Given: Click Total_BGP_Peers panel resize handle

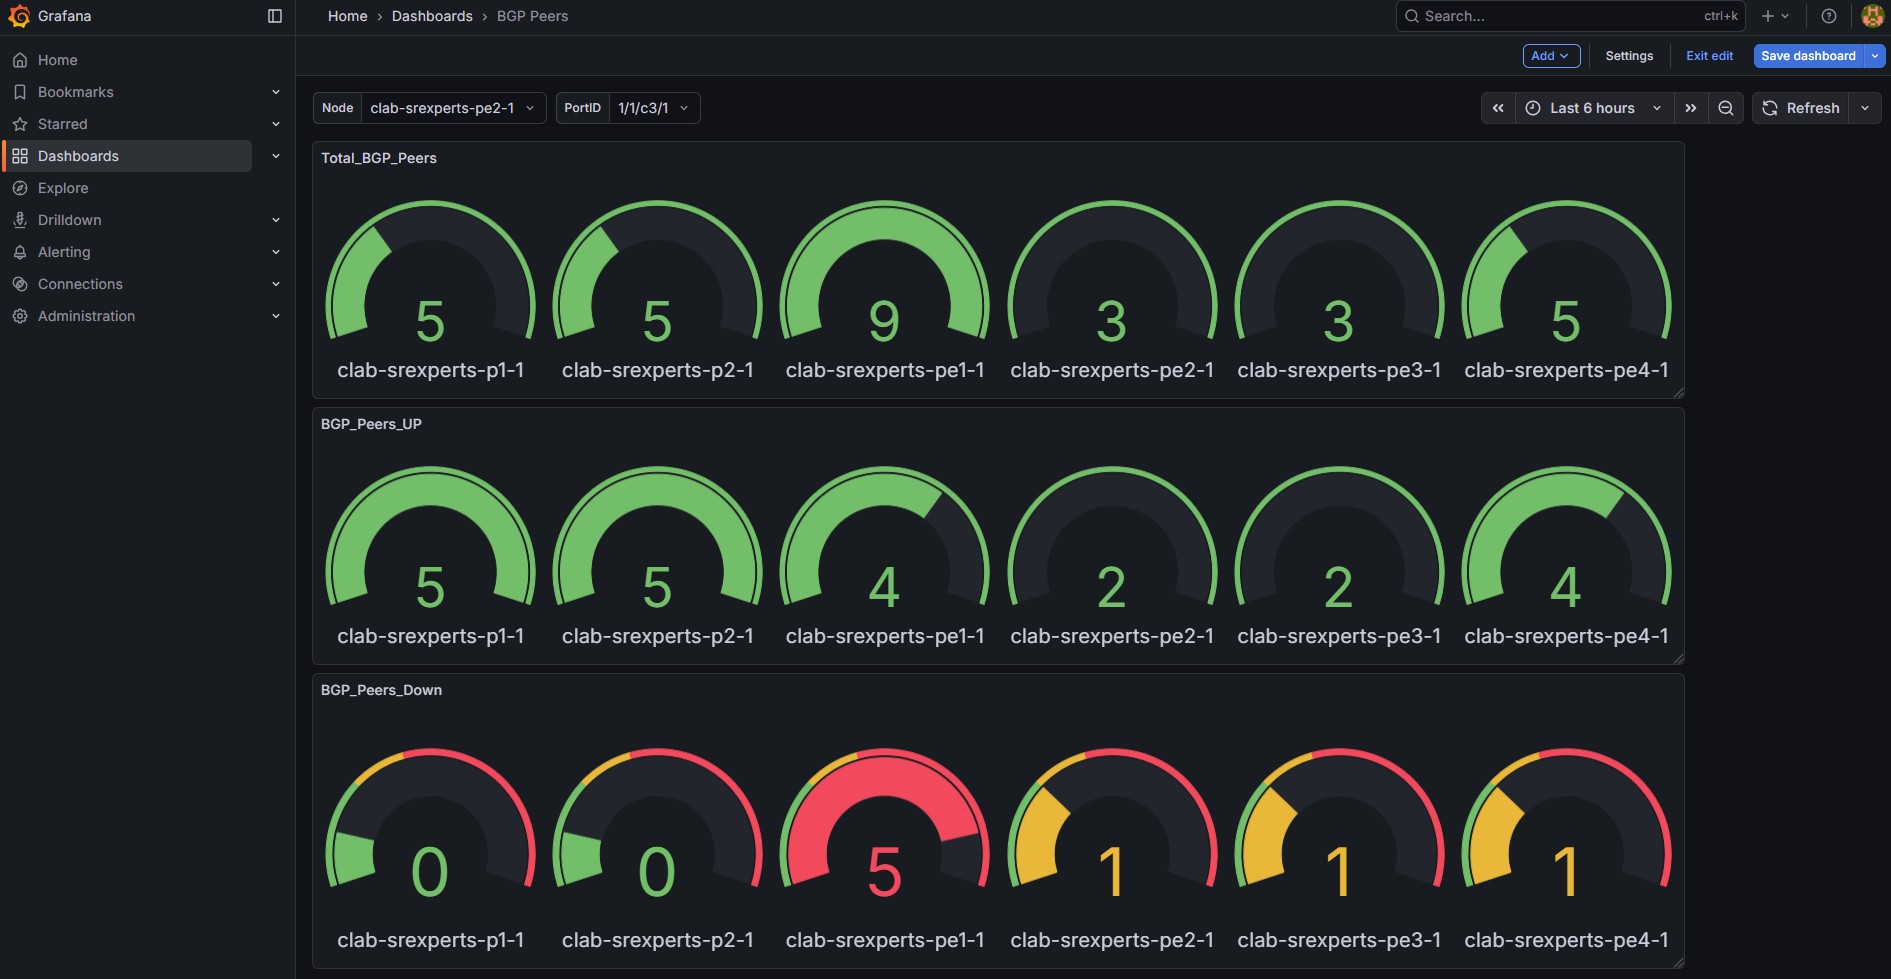Looking at the screenshot, I should (1678, 392).
